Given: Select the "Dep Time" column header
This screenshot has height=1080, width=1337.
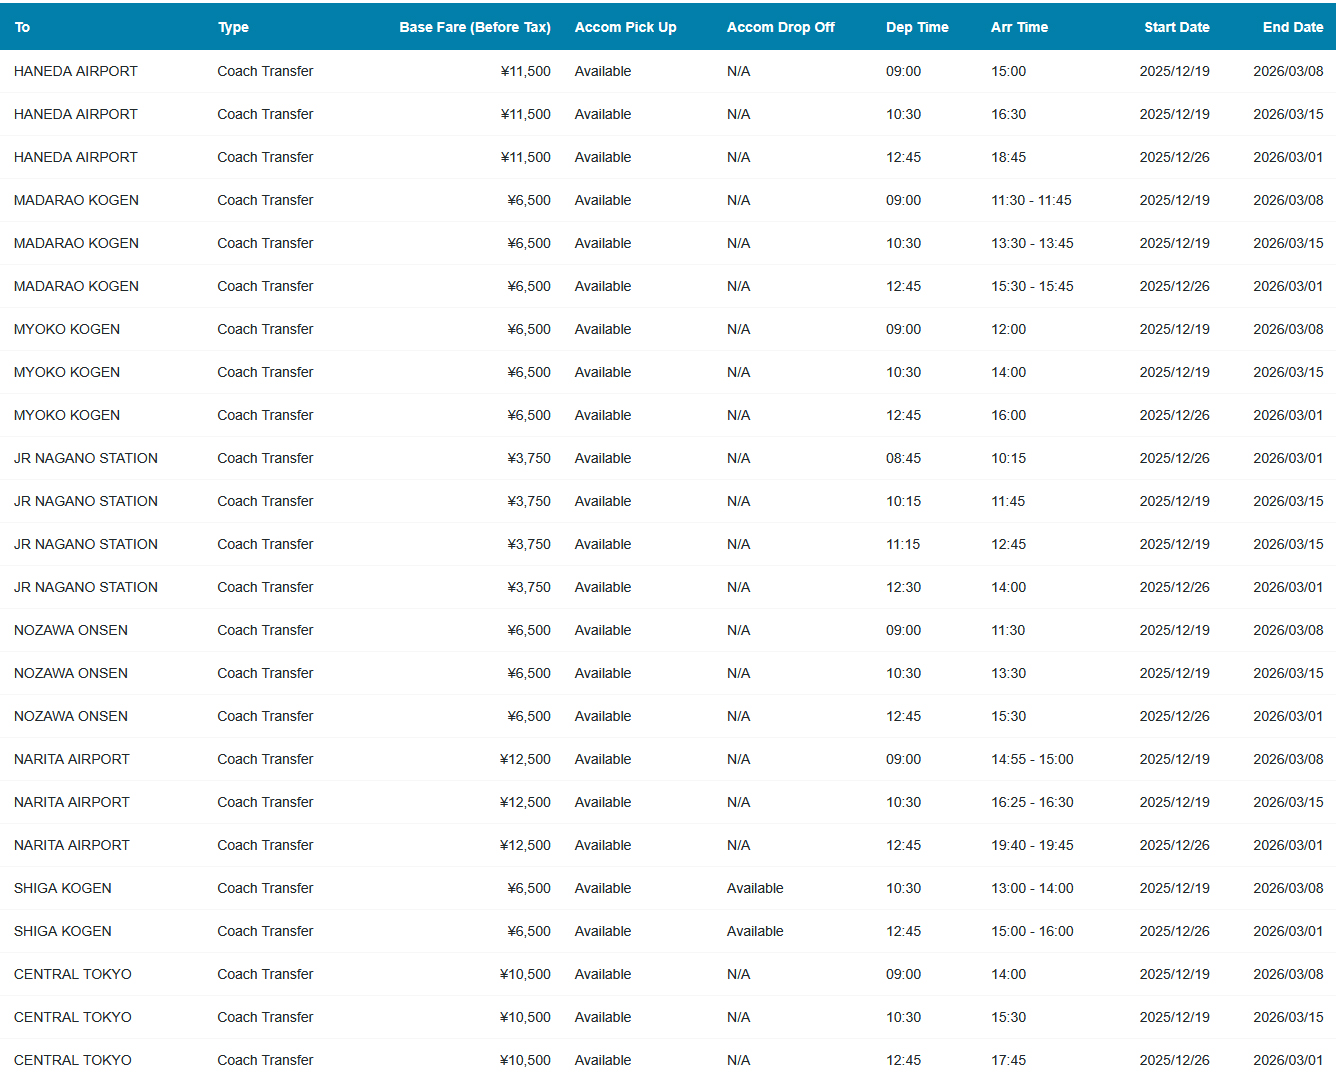Looking at the screenshot, I should tap(917, 27).
